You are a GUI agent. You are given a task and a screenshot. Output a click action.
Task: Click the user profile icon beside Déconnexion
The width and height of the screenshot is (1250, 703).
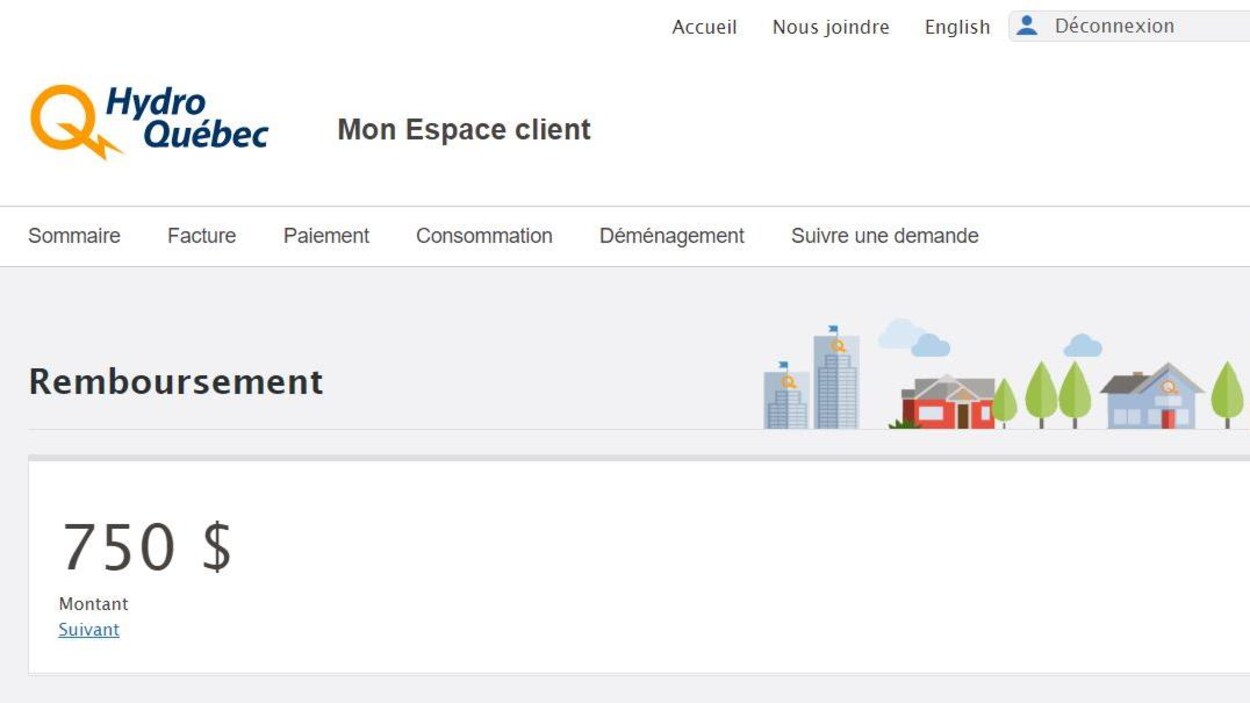click(1027, 26)
